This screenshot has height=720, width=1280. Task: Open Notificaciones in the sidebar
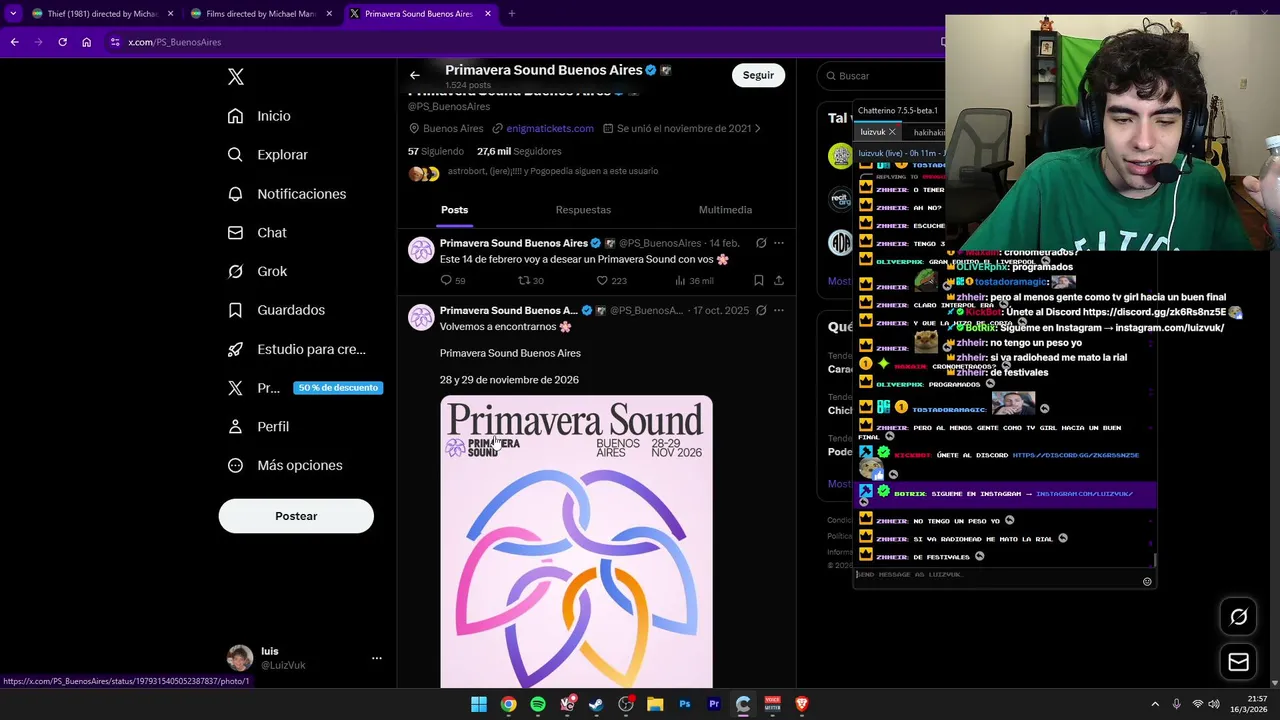pos(287,194)
